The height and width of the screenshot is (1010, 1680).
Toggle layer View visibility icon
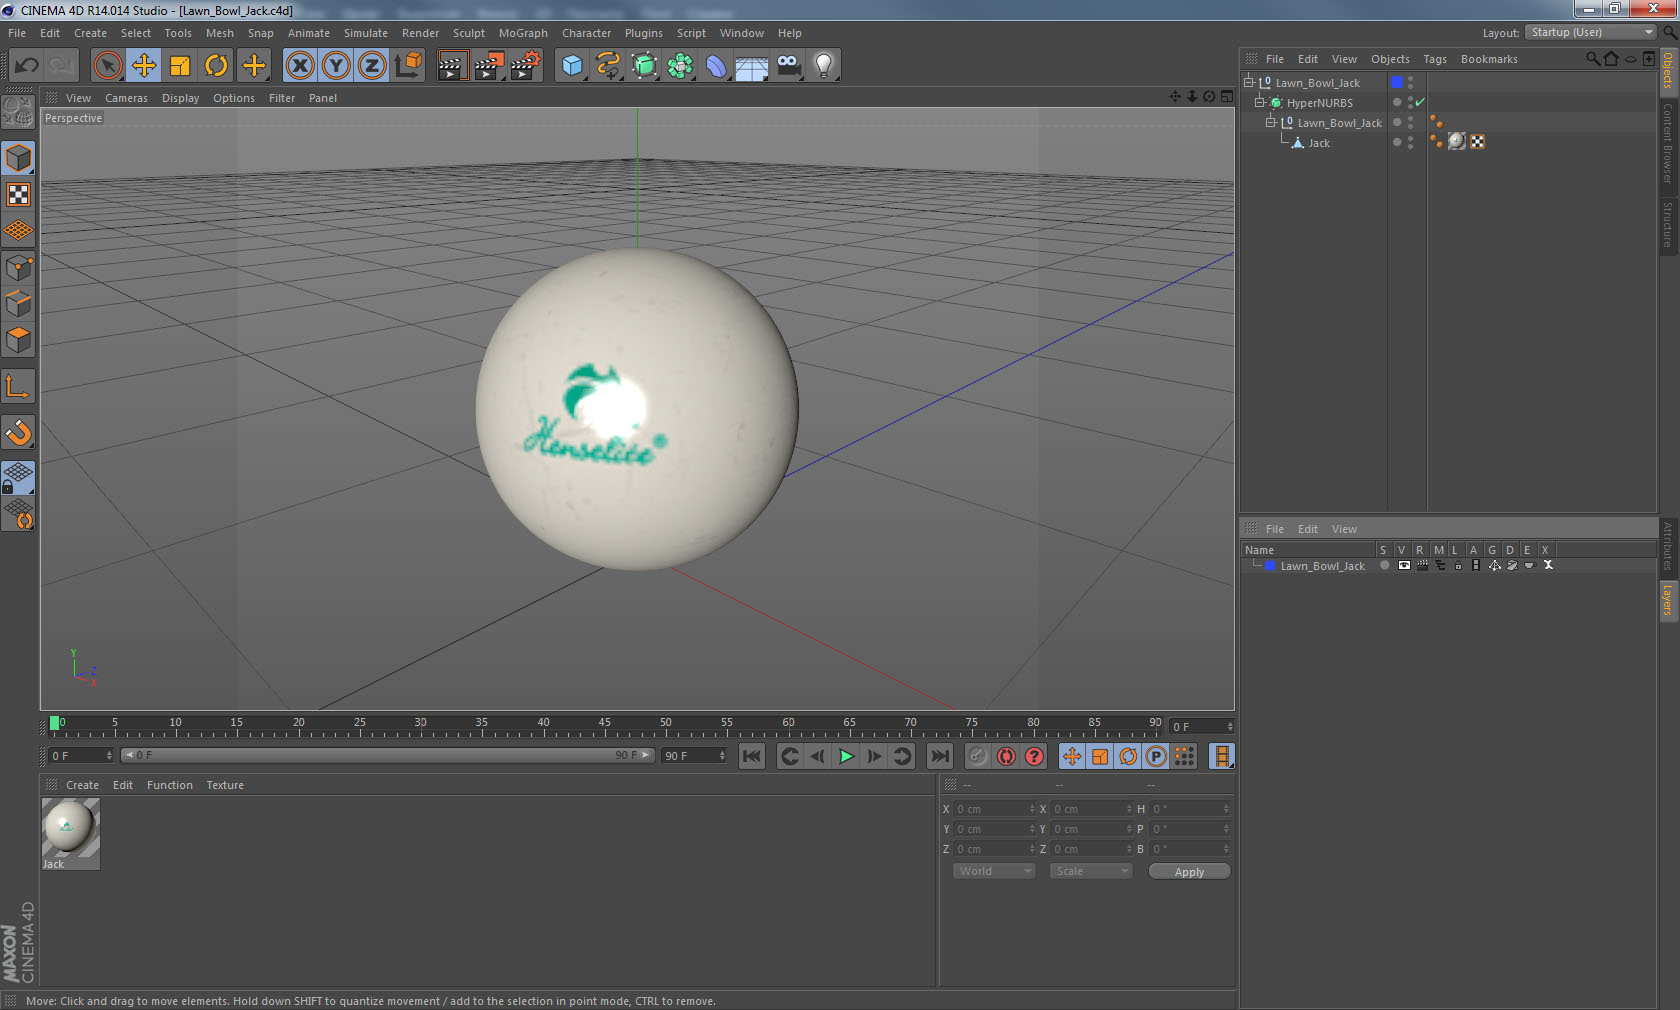[x=1404, y=565]
